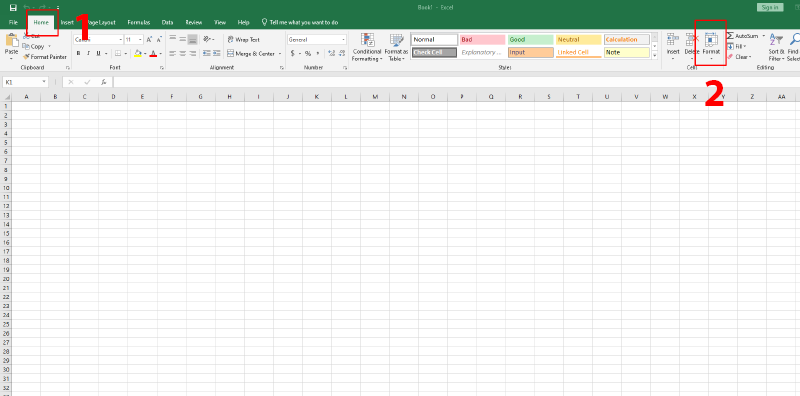Click the text Orientation icon
This screenshot has height=396, width=800.
[x=207, y=39]
